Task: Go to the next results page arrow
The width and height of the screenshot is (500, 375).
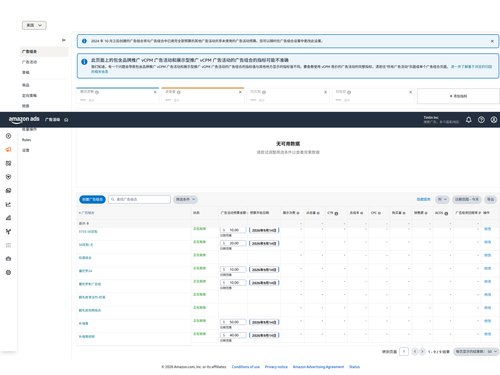Action: pos(422,351)
